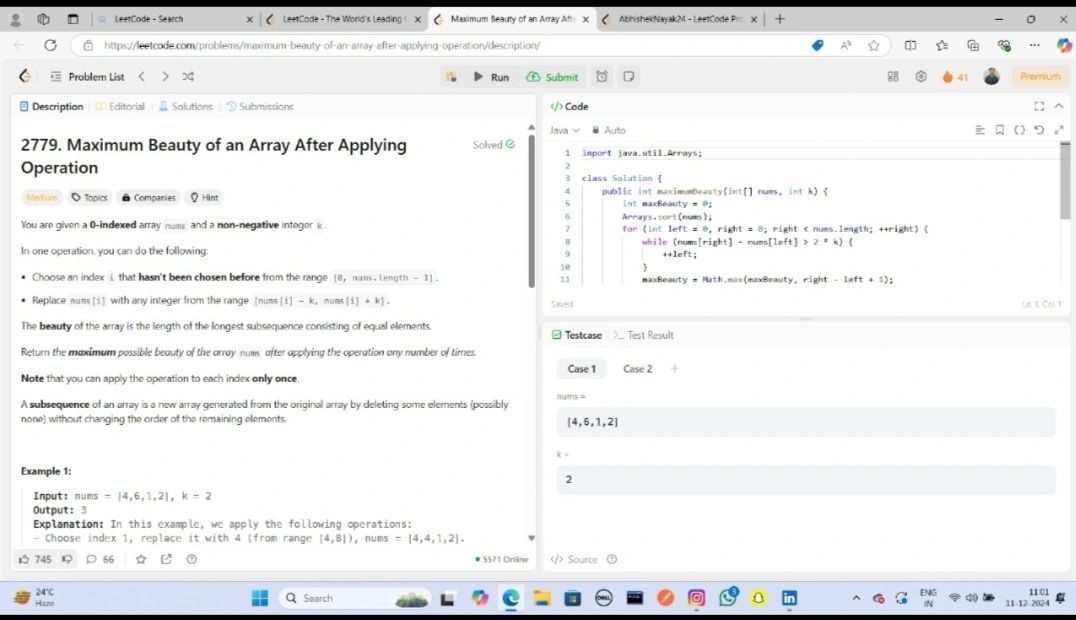Viewport: 1076px width, 620px height.
Task: Open WhatsApp from the taskbar
Action: point(727,597)
